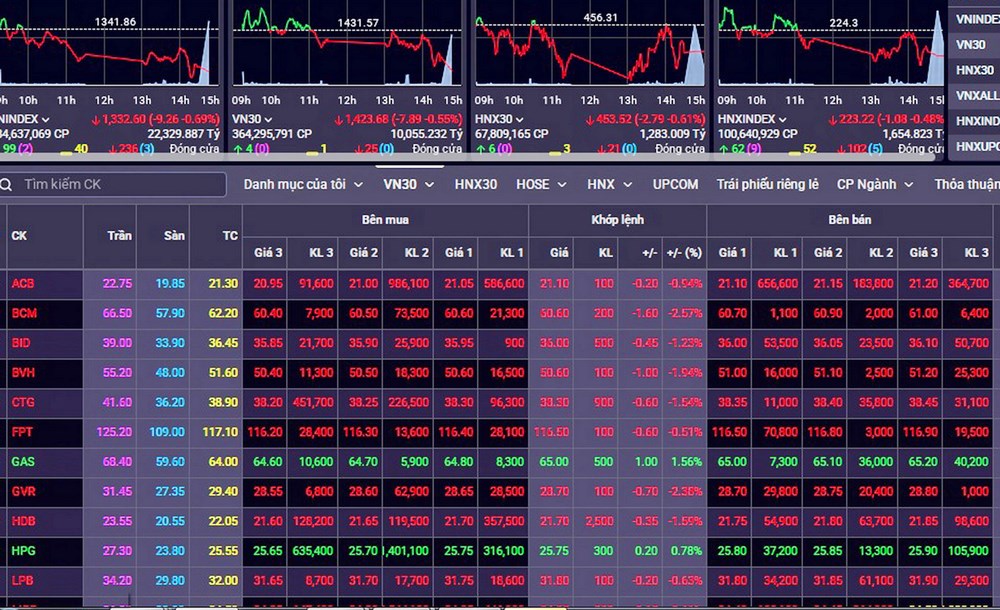Screen dimensions: 1000x610
Task: Click HDB matched volume 2,500
Action: (599, 521)
